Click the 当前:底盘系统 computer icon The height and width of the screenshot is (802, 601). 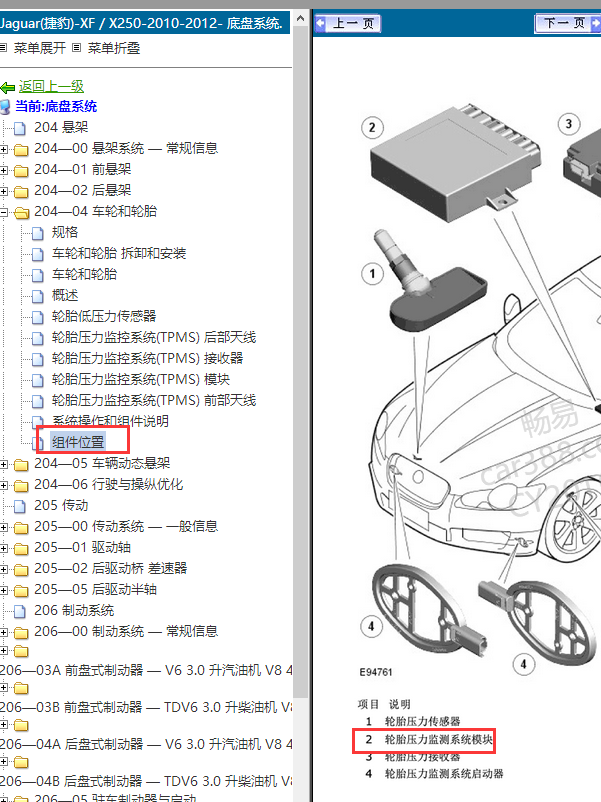5,107
